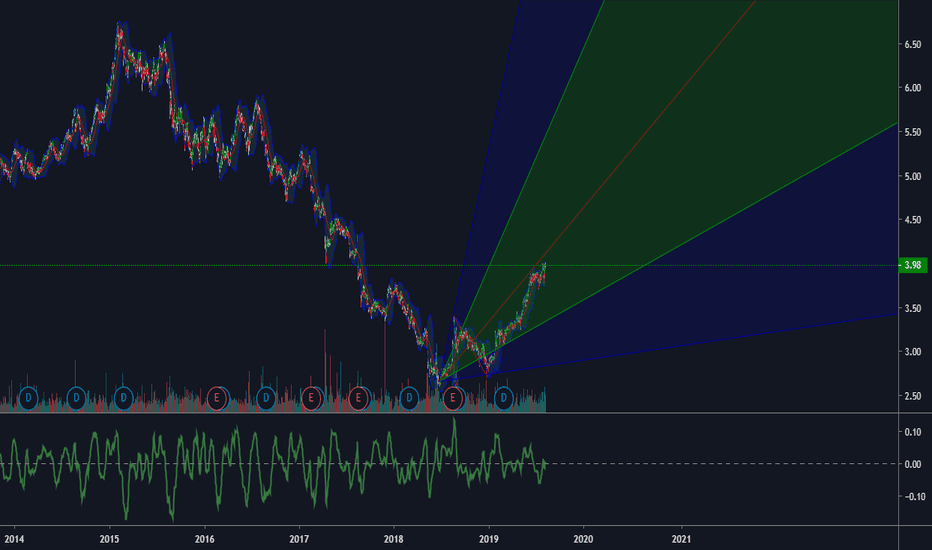
Task: Click the 3.50 price axis label
Action: click(912, 309)
